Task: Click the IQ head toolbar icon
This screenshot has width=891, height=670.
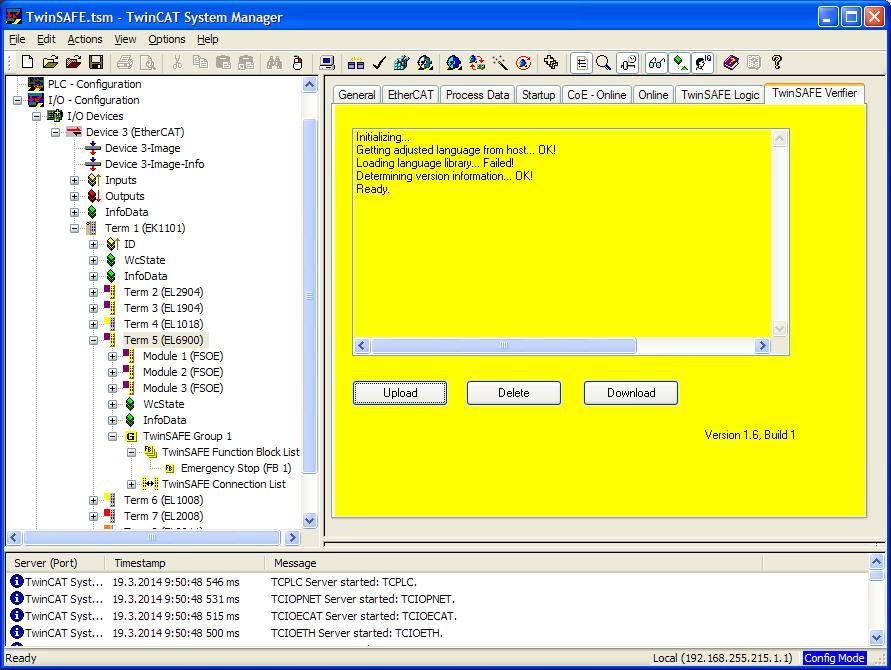Action: click(703, 63)
